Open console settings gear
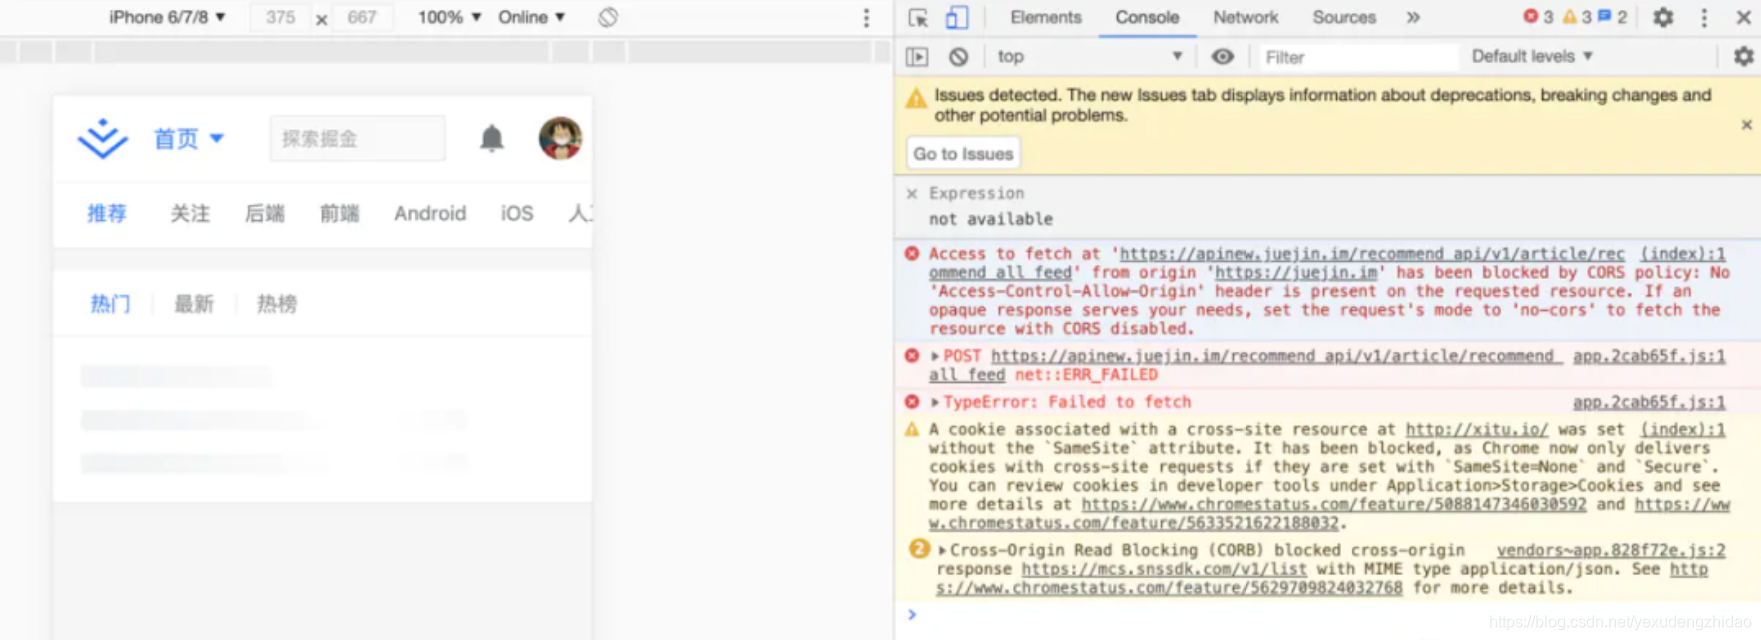 tap(1744, 57)
